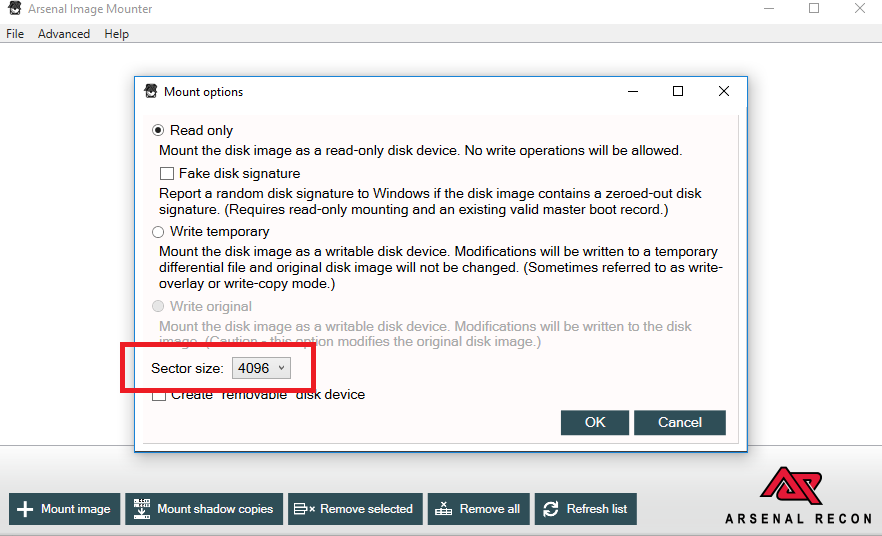The image size is (882, 536).
Task: Select the Read only radio button
Action: (158, 130)
